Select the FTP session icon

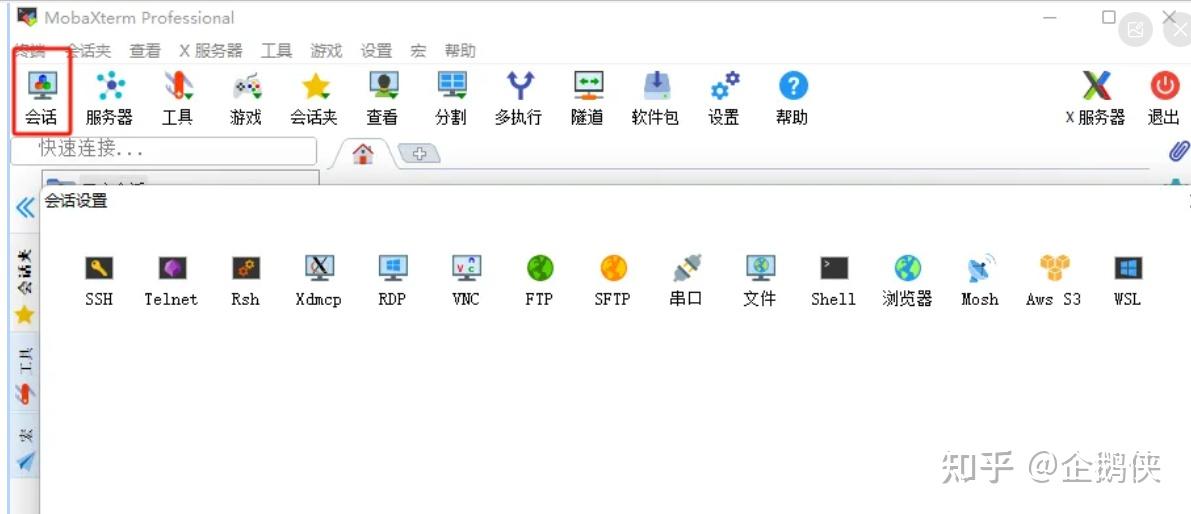click(x=540, y=280)
